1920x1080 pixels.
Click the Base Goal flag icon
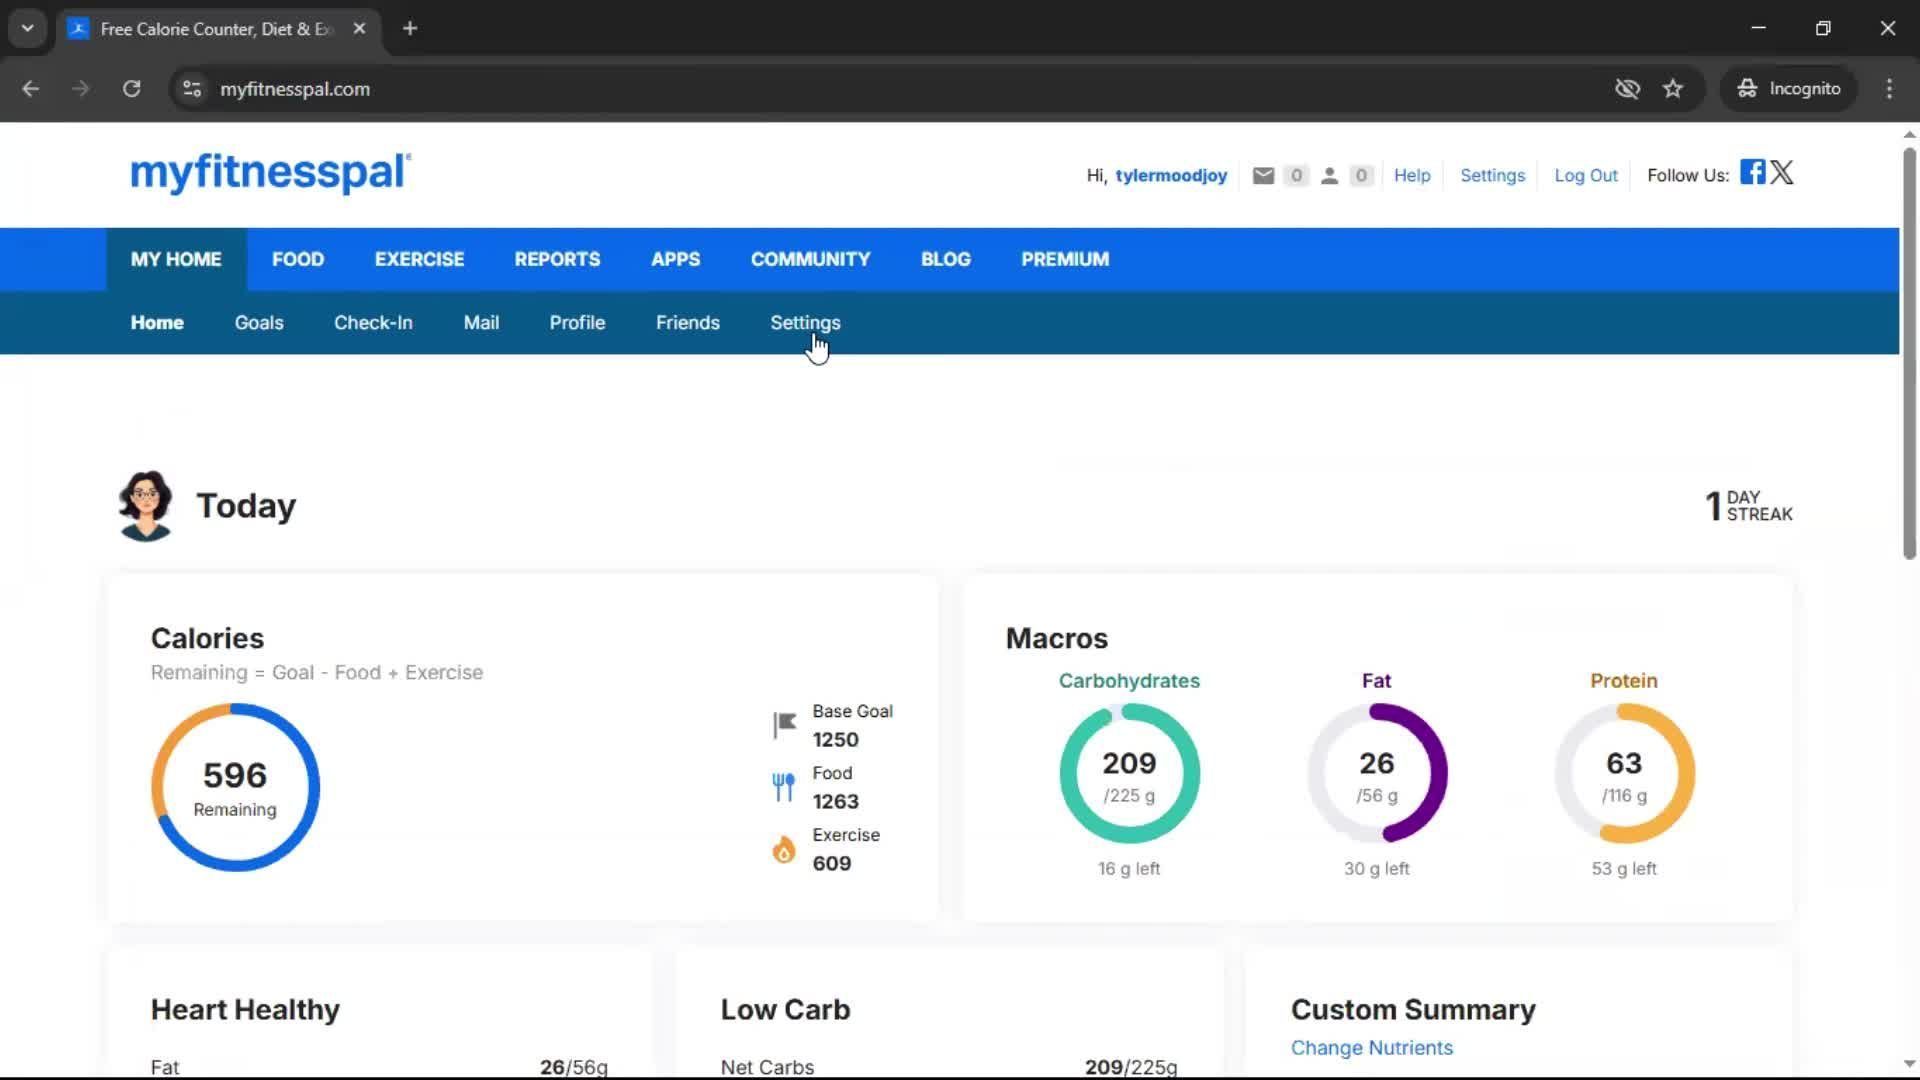pyautogui.click(x=784, y=724)
